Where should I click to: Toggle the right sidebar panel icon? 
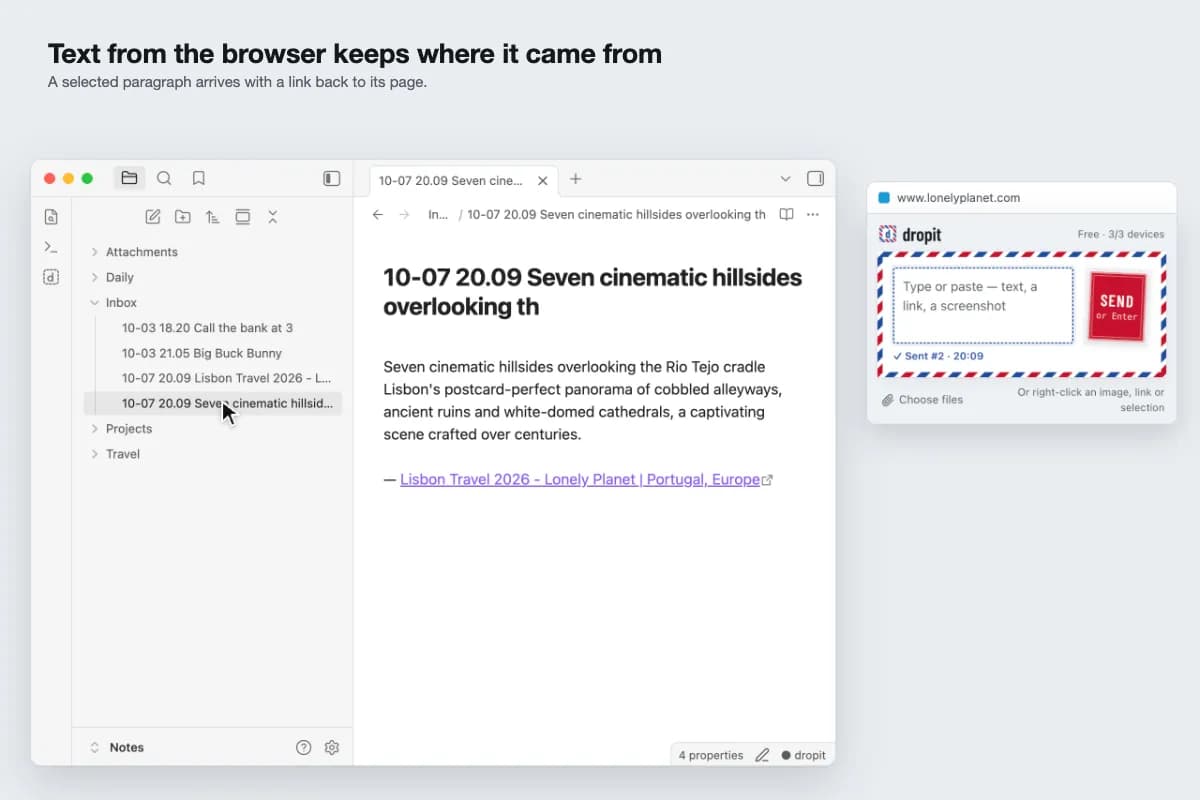tap(815, 179)
